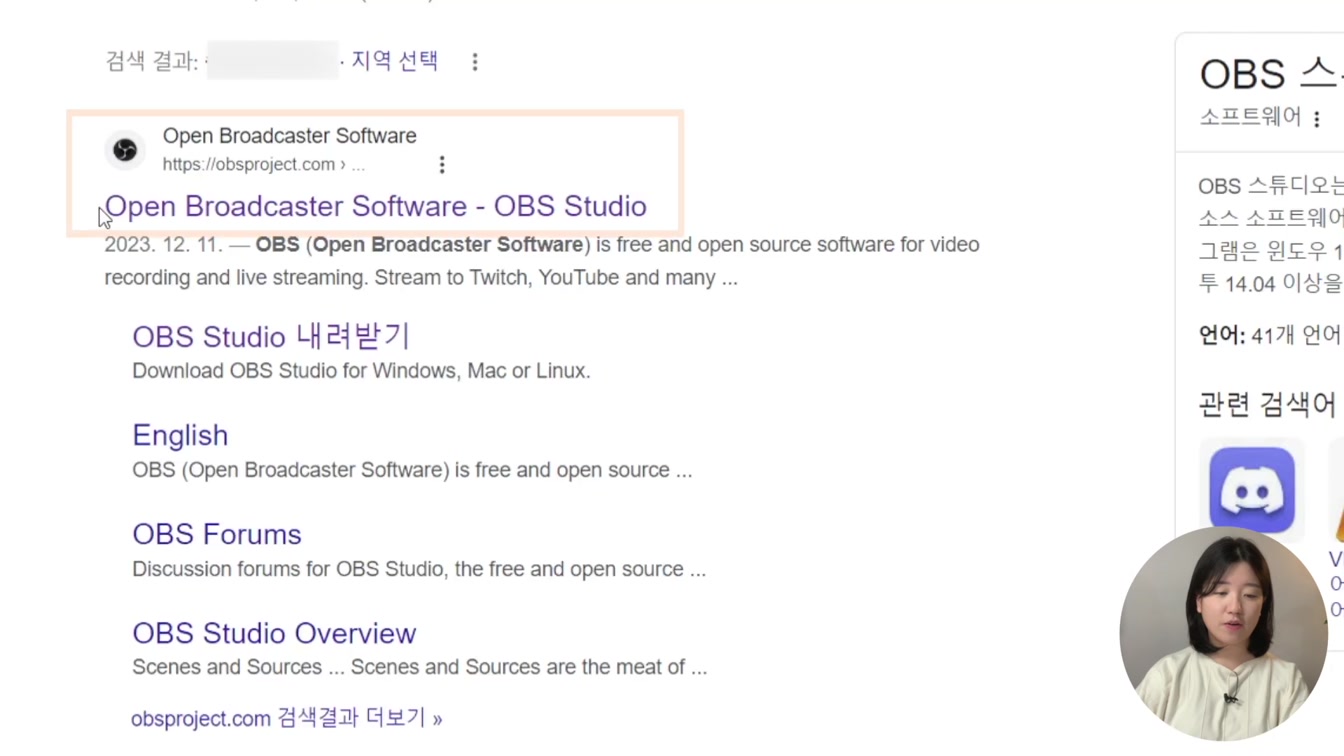Click the 2023. 12. 11. result snippet text

coord(541,261)
